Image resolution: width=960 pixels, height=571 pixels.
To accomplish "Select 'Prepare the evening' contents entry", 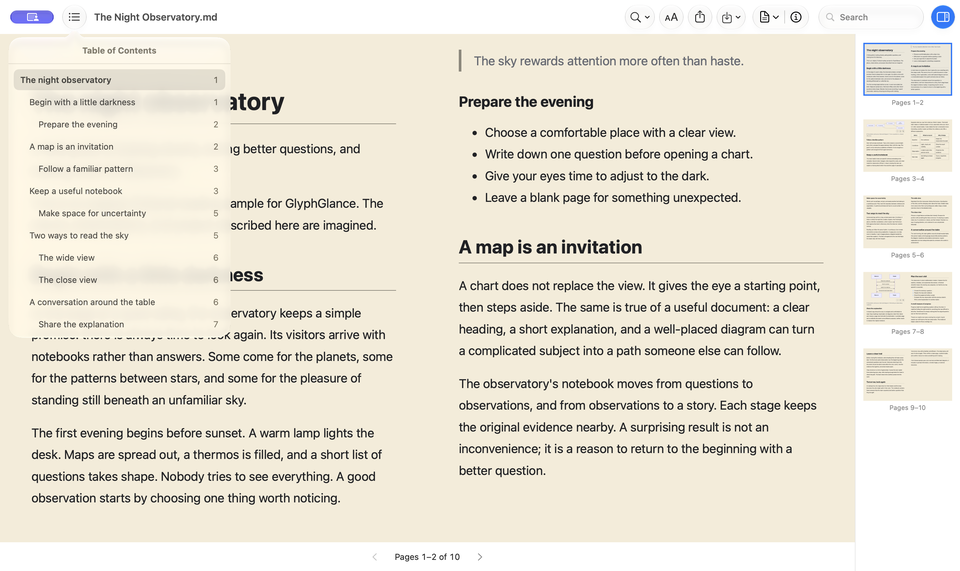I will pyautogui.click(x=119, y=124).
